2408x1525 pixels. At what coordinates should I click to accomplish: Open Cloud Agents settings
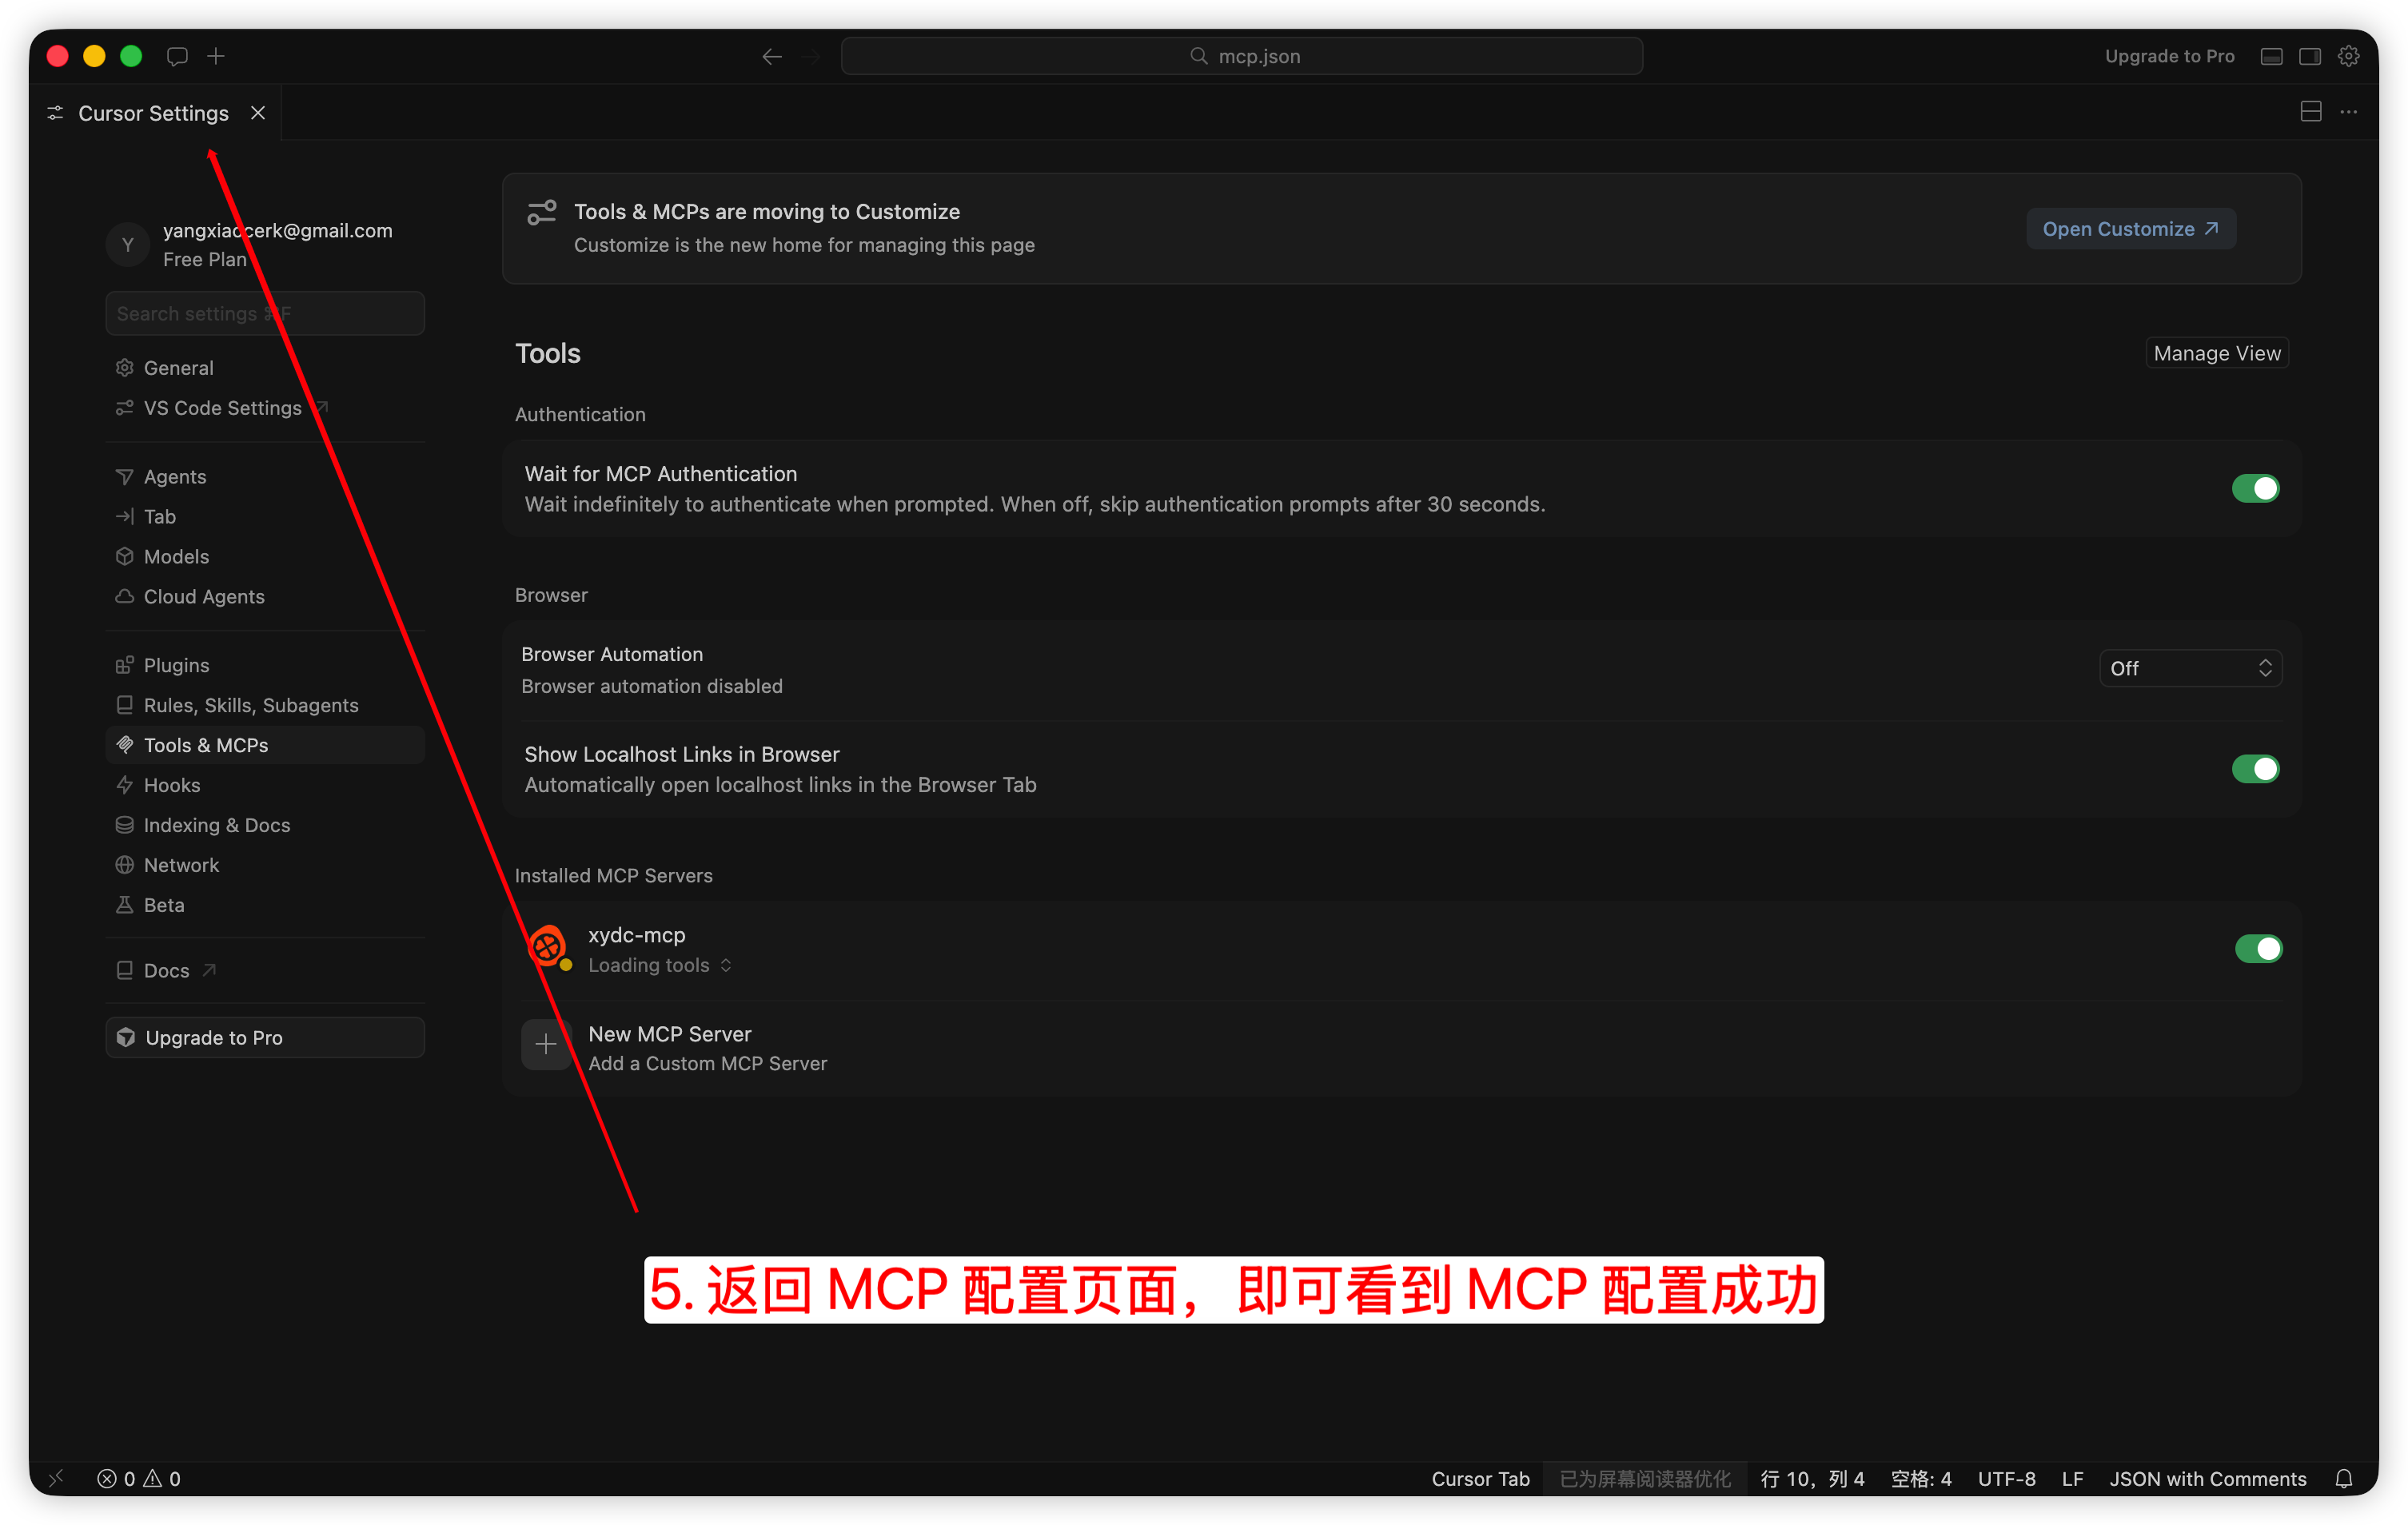[265, 597]
